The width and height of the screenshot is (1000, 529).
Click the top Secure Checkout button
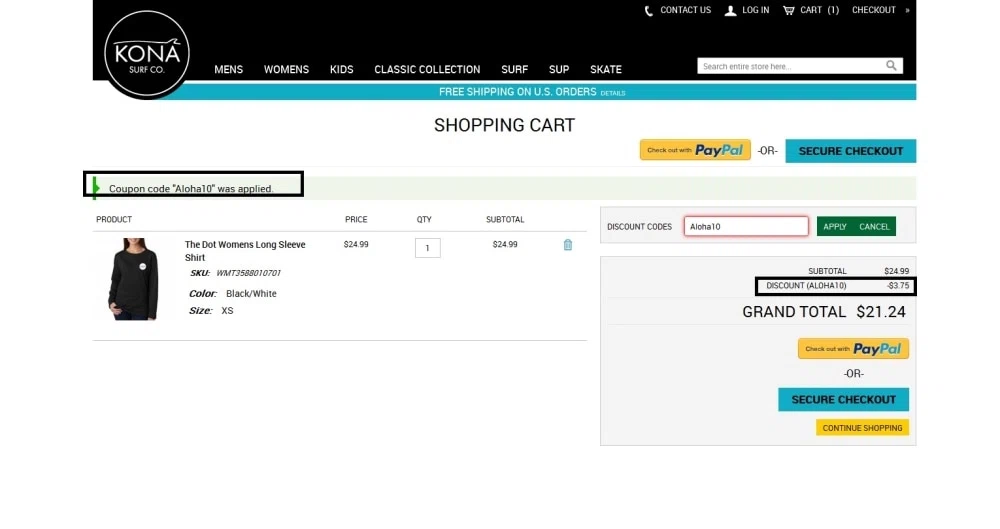point(851,151)
